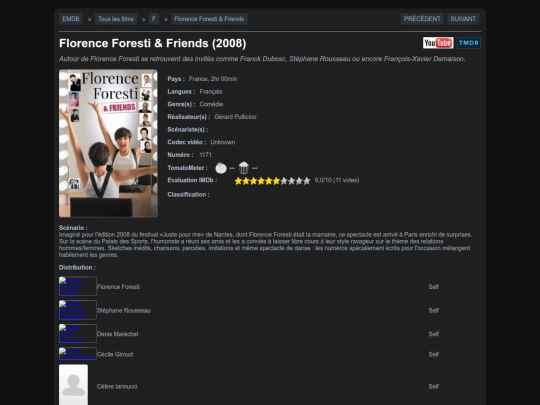
Task: Open Cécile Giroud's photo thumbnail
Action: (x=77, y=354)
